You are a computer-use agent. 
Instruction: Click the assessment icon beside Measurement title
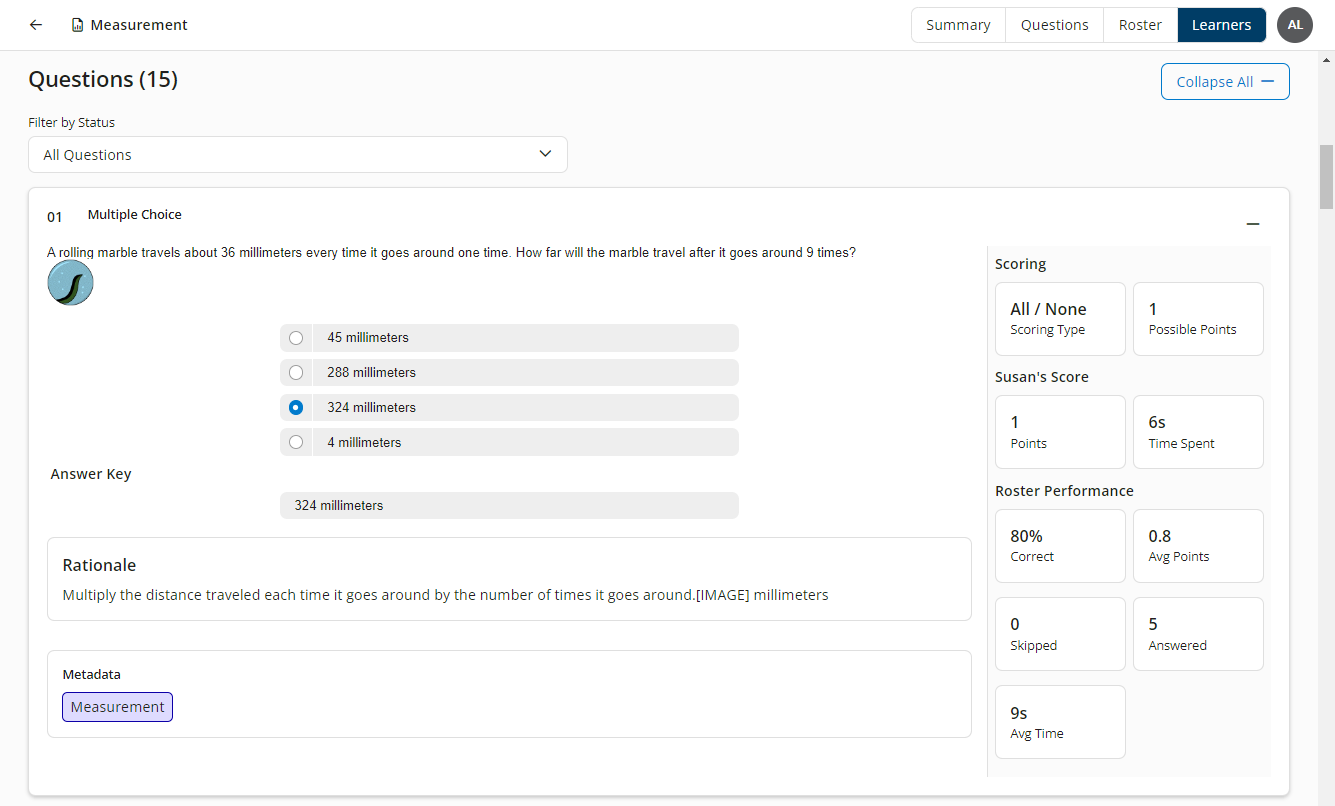tap(78, 24)
